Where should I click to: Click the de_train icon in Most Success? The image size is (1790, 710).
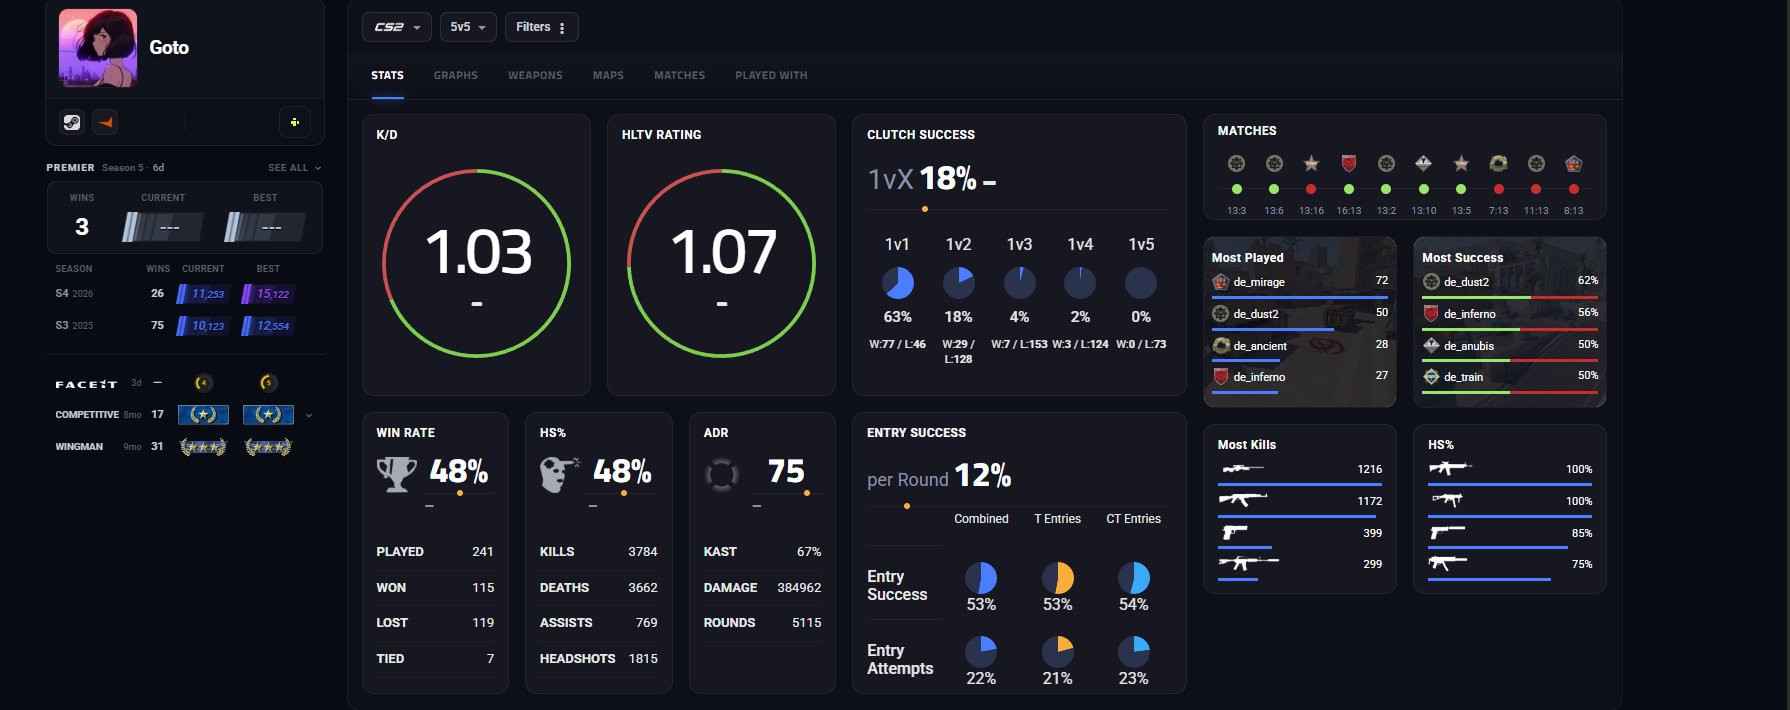[x=1431, y=376]
